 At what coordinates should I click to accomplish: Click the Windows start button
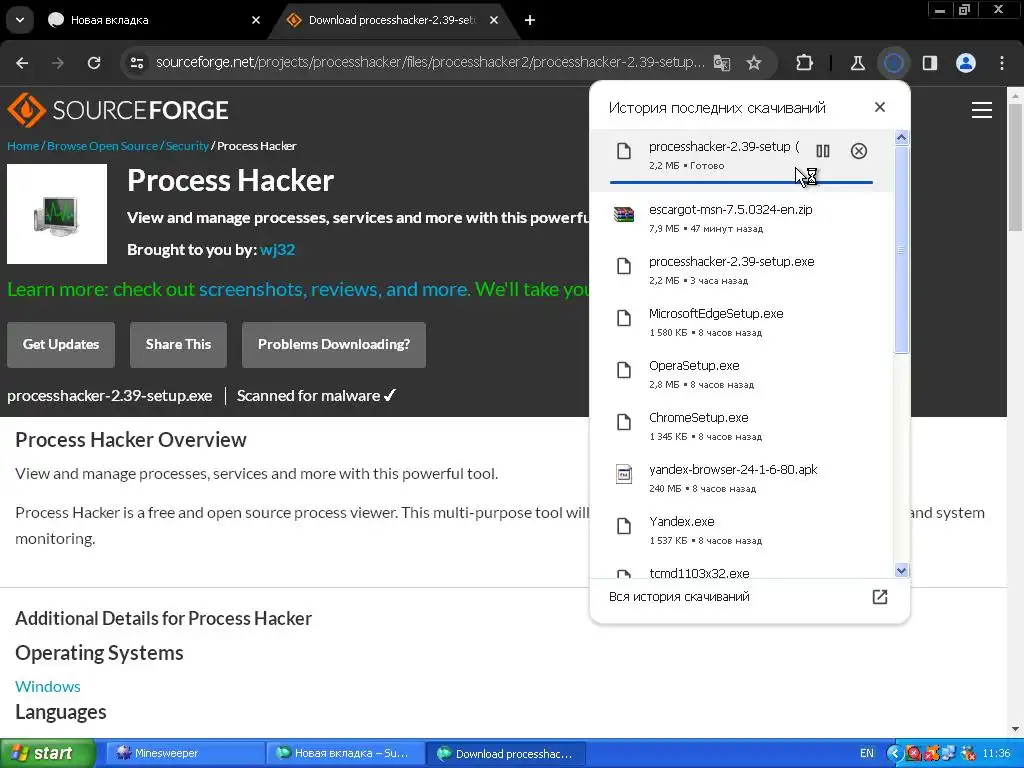tap(47, 753)
